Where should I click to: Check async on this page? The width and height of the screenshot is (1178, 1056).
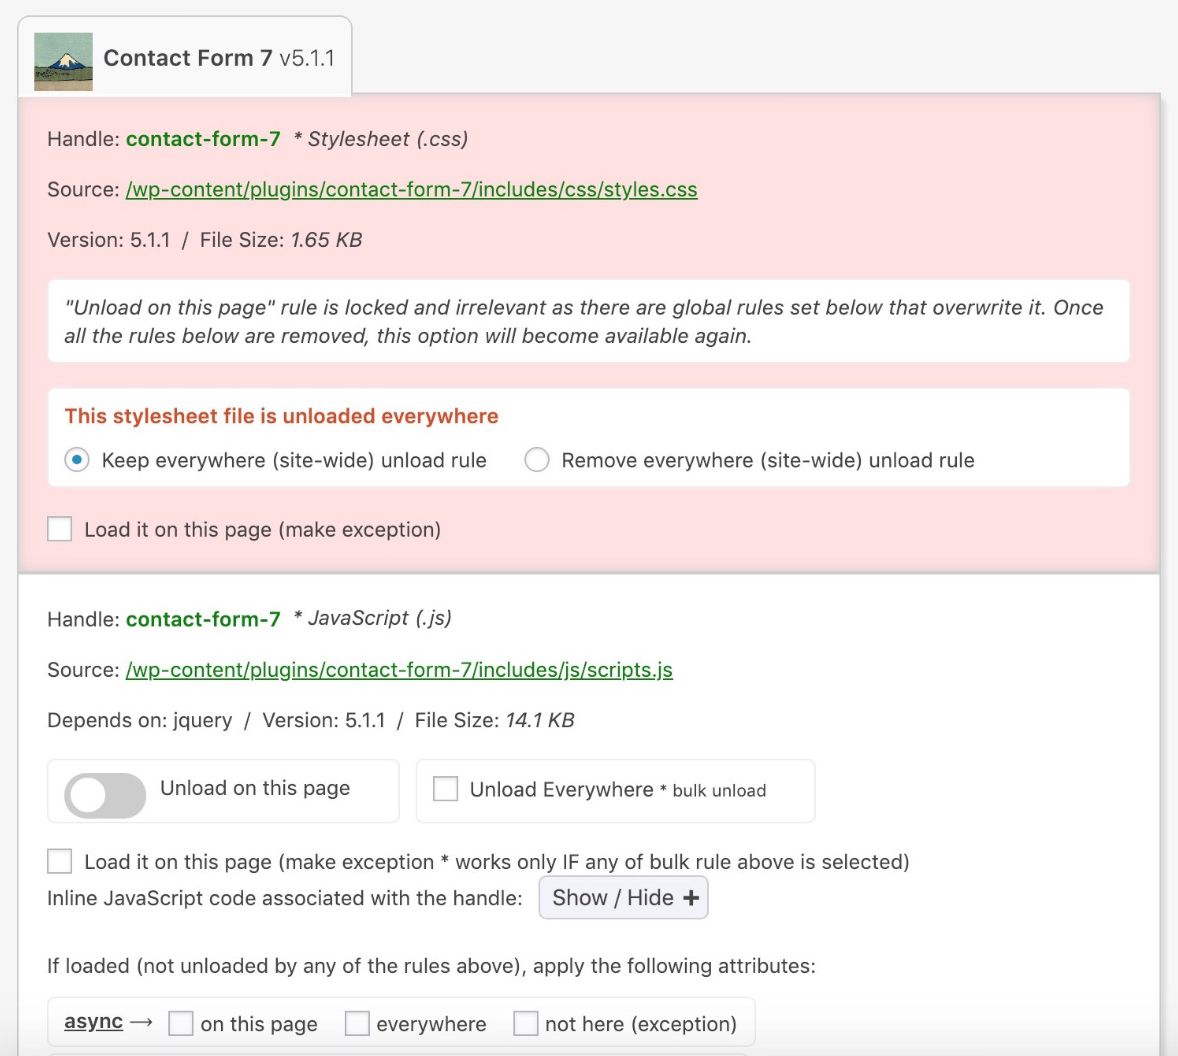tap(181, 1023)
